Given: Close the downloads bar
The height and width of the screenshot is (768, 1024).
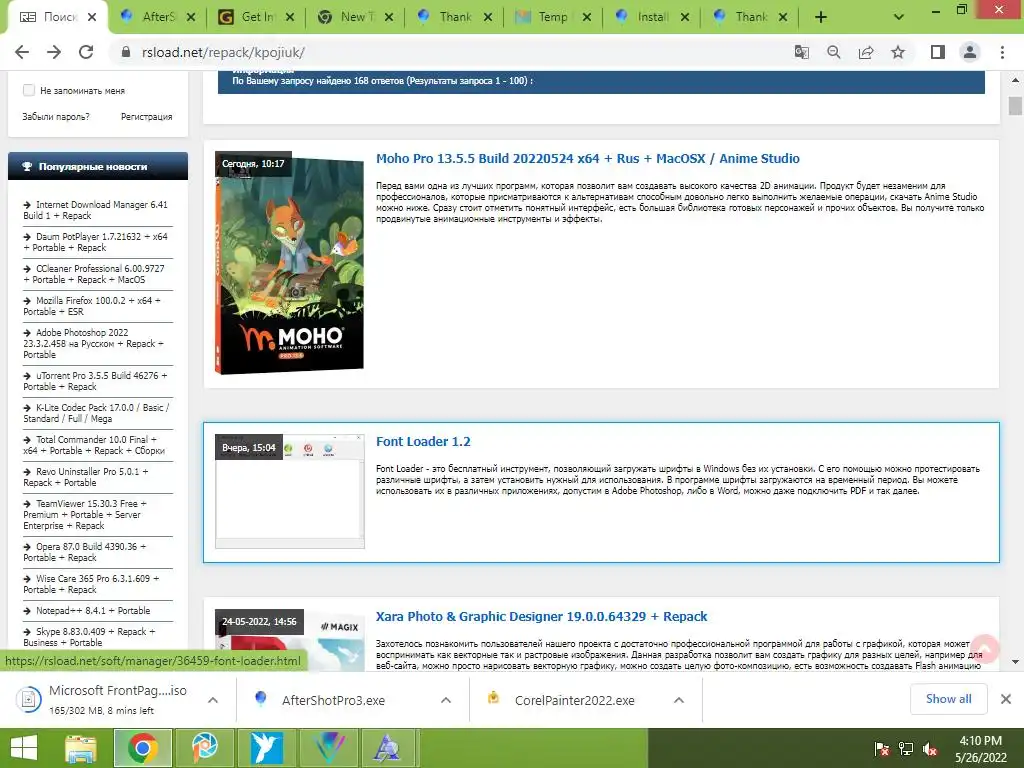Looking at the screenshot, I should [x=1006, y=699].
